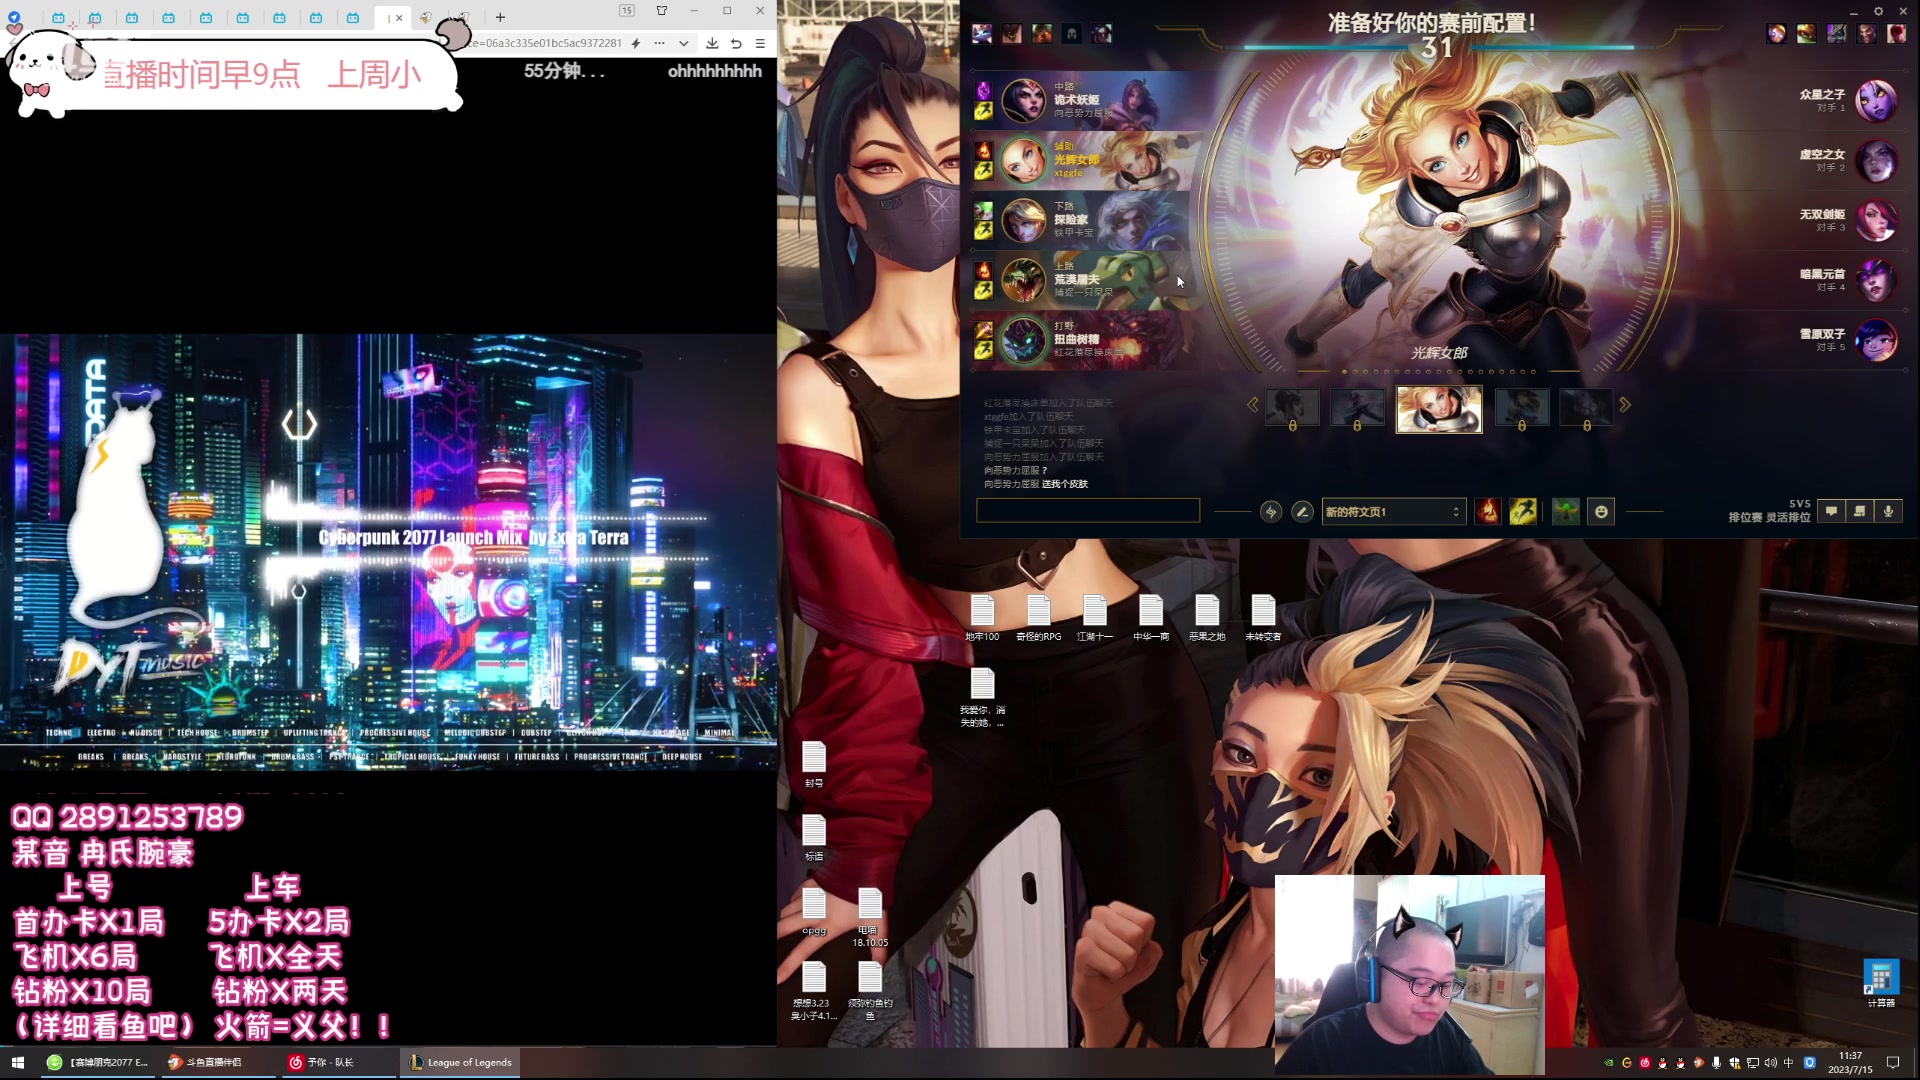
Task: Switch to the fifth bilibili browser tab
Action: [x=205, y=17]
